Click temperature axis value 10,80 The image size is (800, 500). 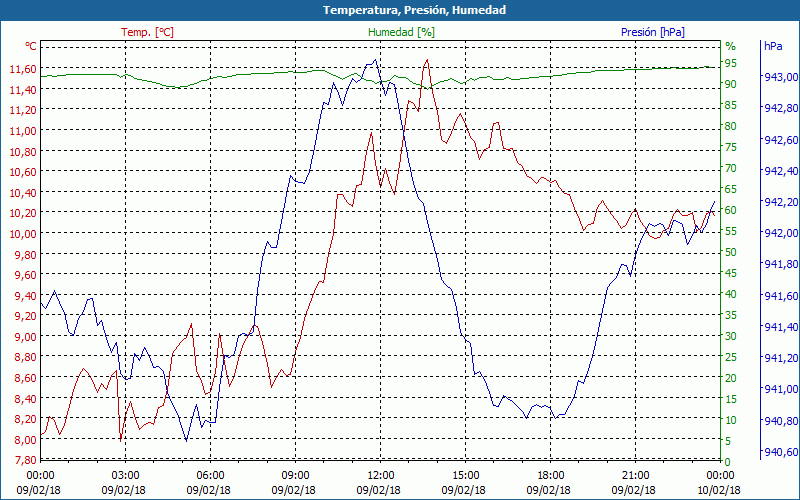click(23, 152)
